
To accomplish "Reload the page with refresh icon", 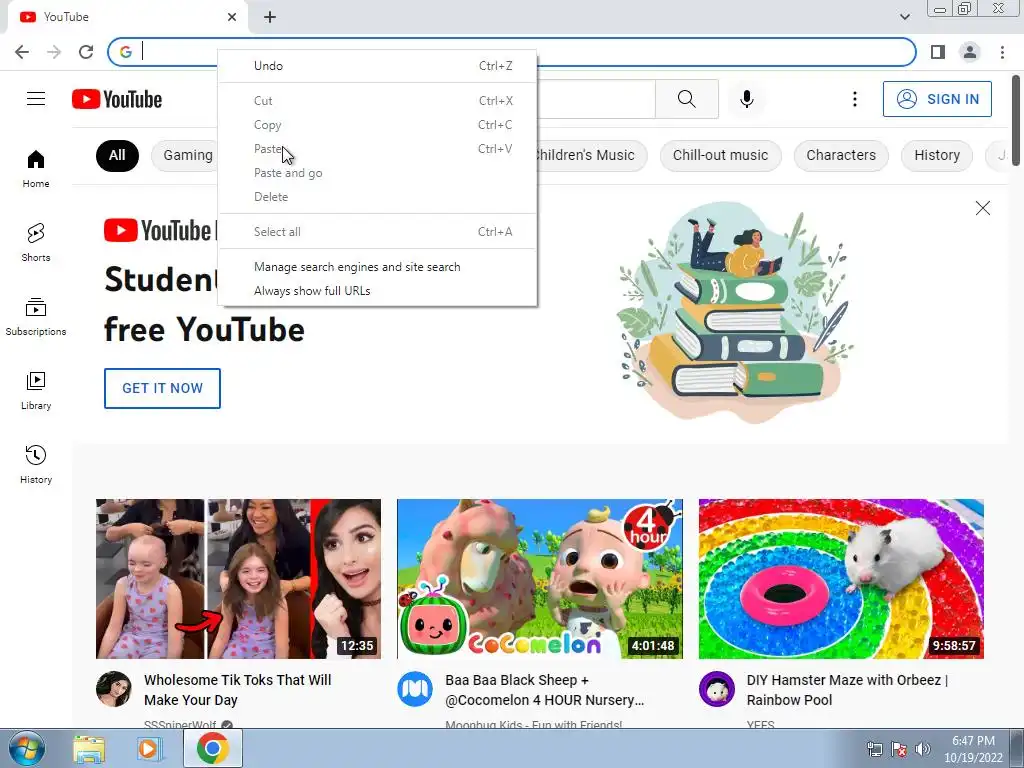I will (86, 52).
